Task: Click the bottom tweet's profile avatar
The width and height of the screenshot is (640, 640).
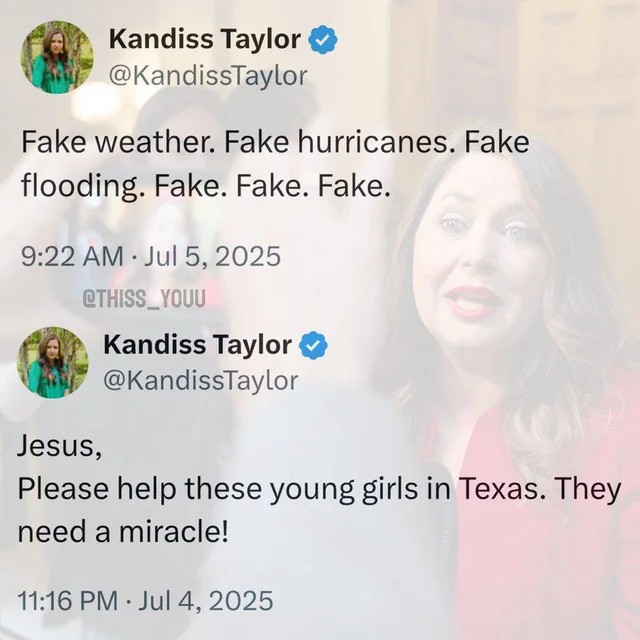Action: point(53,362)
